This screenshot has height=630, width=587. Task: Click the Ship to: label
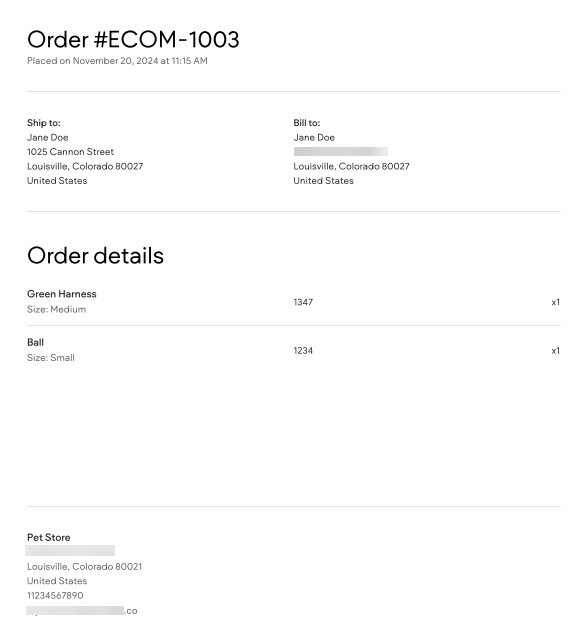[x=43, y=123]
